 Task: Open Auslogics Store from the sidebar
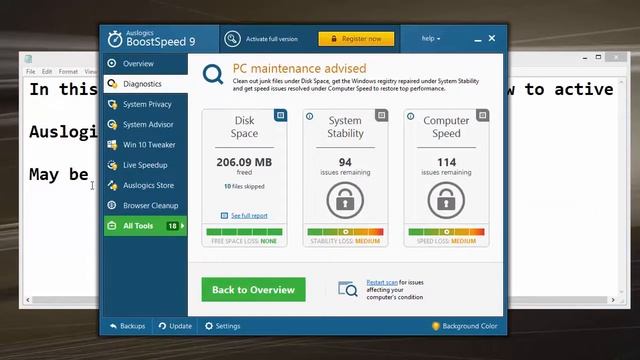(x=146, y=185)
